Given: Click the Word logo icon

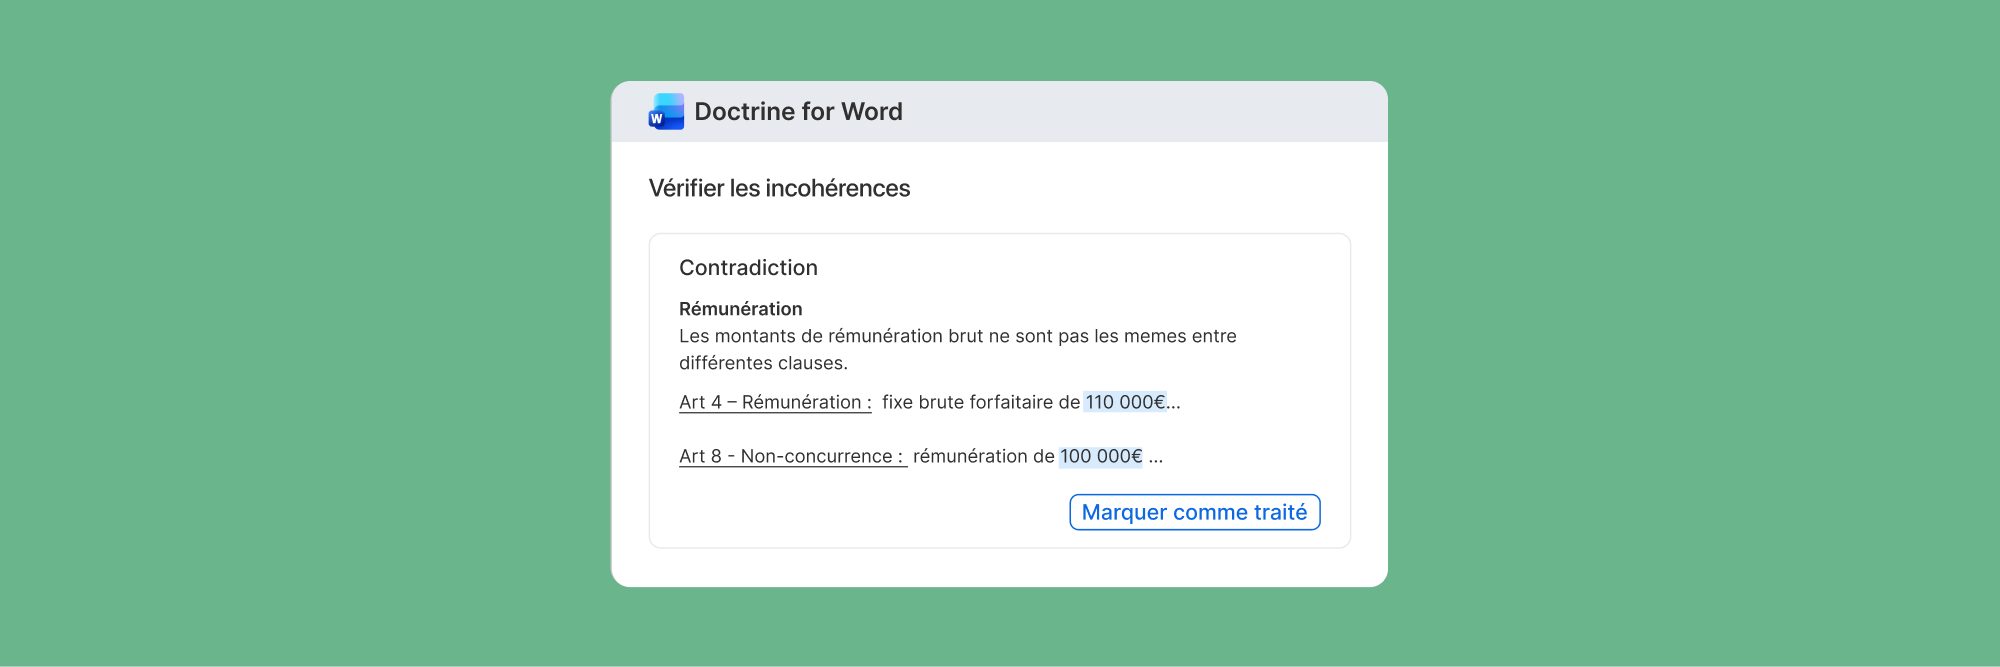Looking at the screenshot, I should (666, 112).
